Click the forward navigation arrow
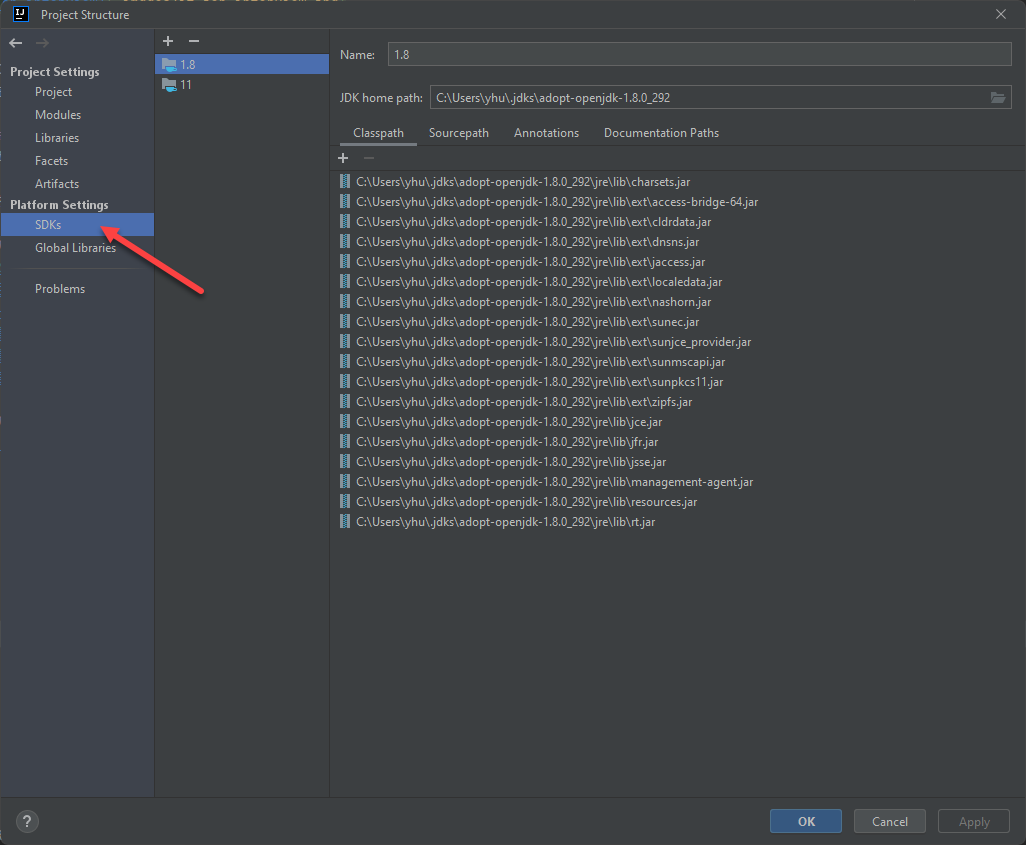This screenshot has width=1026, height=845. [x=42, y=43]
